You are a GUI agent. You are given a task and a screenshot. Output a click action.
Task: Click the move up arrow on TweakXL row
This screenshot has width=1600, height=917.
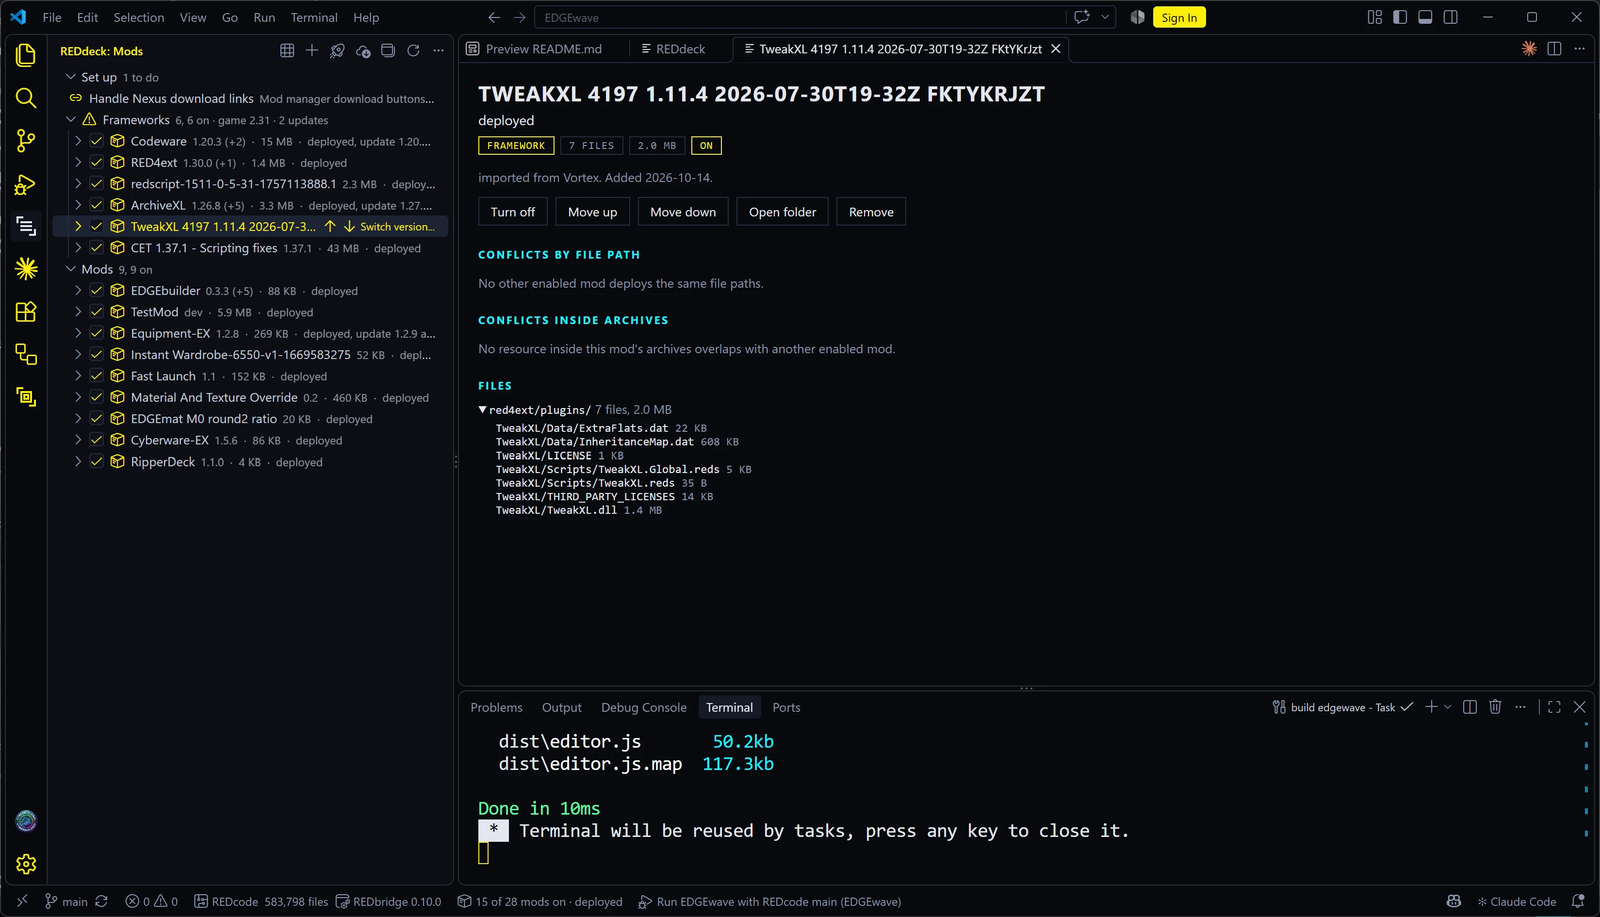tap(330, 227)
